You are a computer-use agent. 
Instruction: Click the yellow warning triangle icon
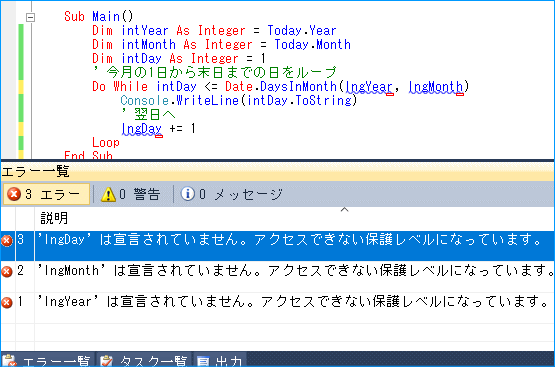click(108, 194)
